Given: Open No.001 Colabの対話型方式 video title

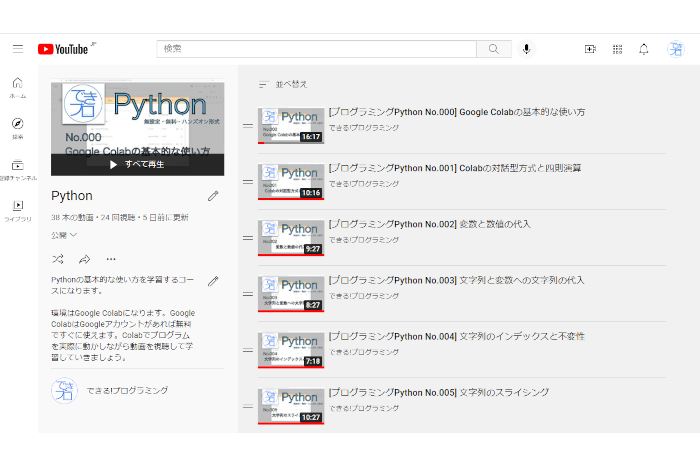Looking at the screenshot, I should tap(455, 168).
